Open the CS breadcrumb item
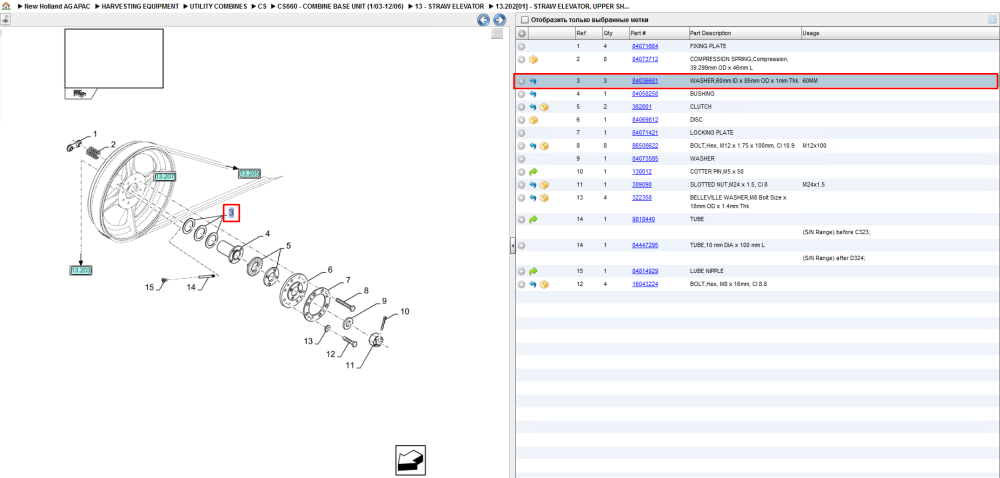1000x478 pixels. click(x=262, y=6)
